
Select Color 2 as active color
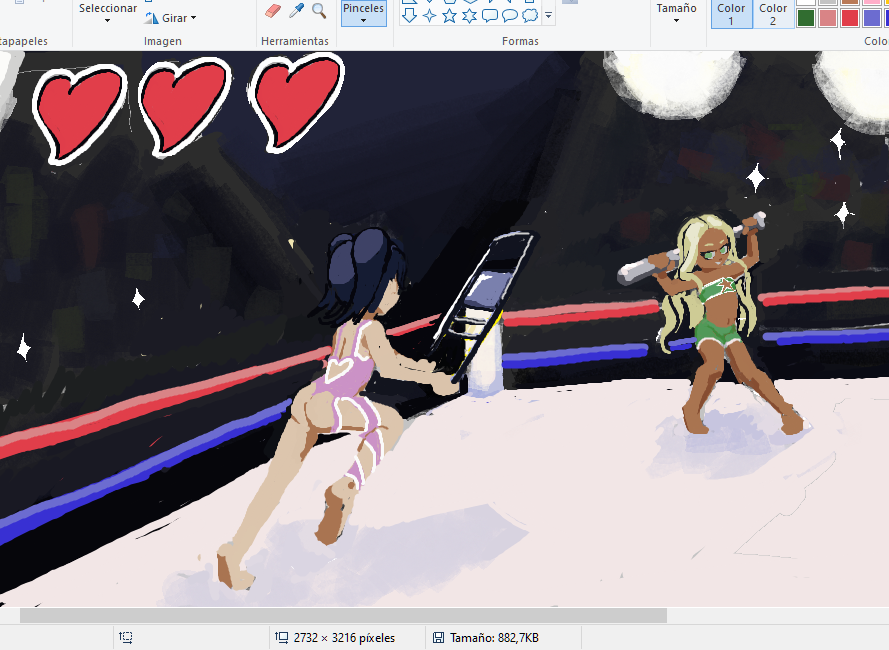click(x=773, y=14)
